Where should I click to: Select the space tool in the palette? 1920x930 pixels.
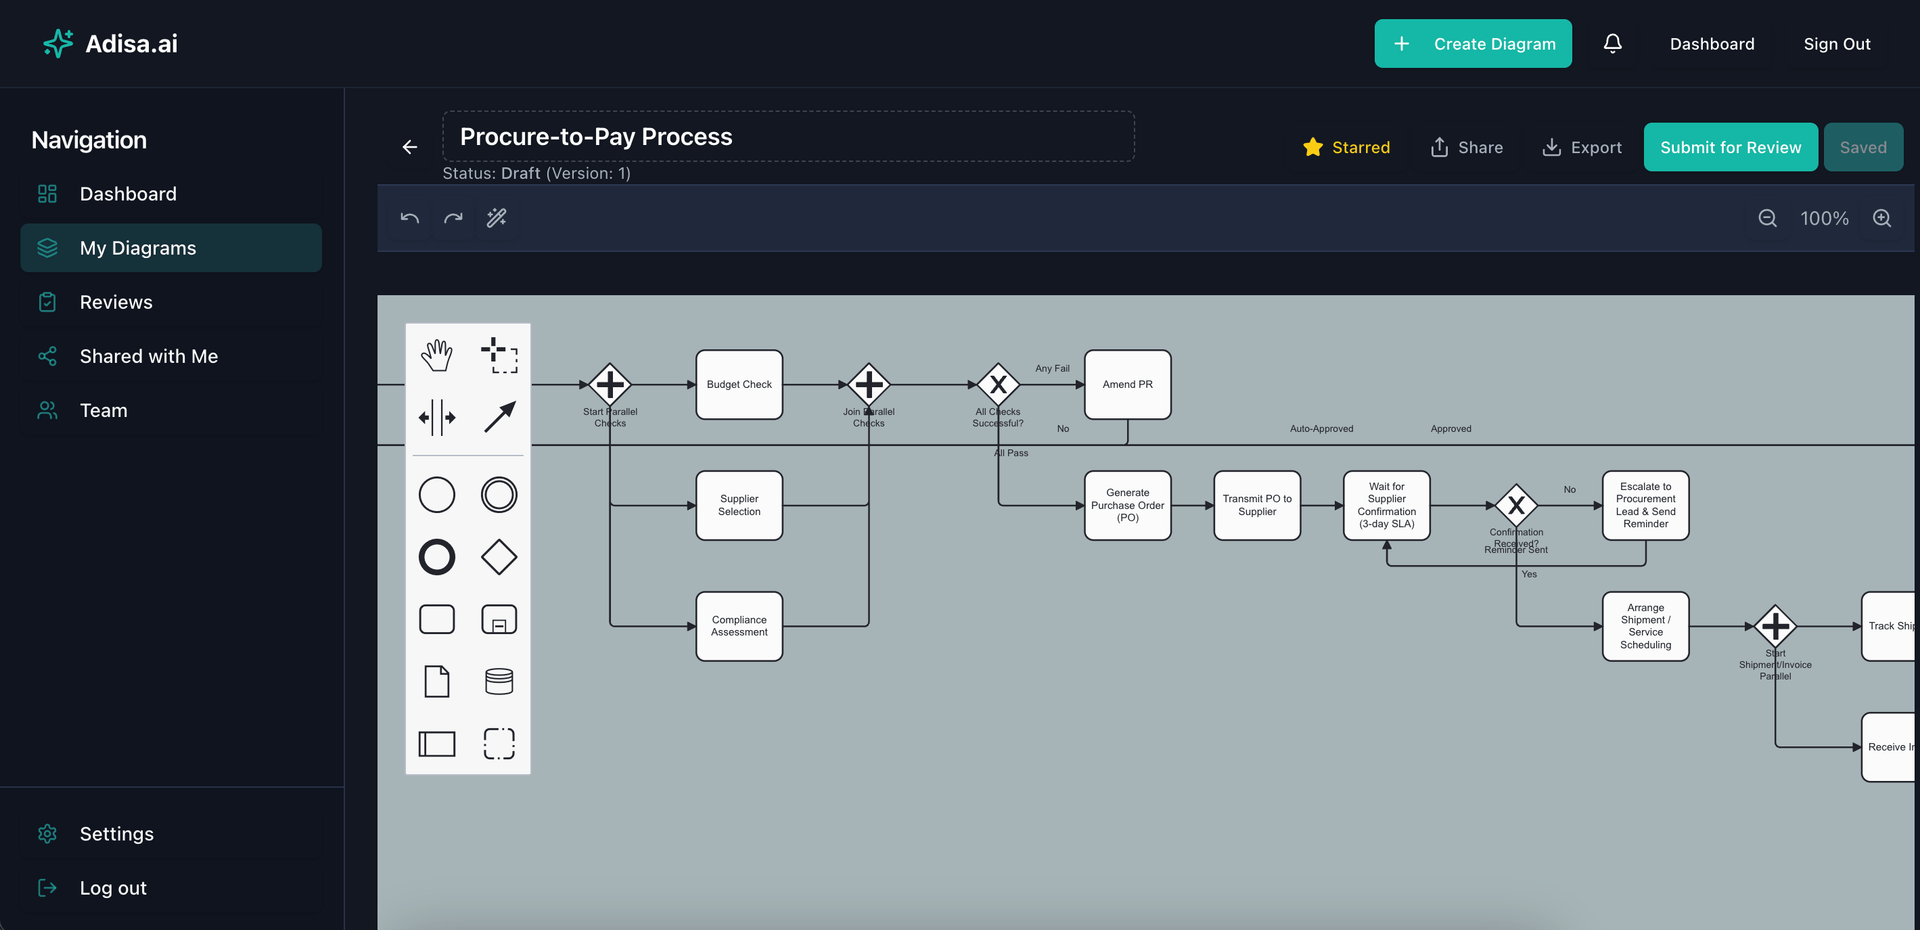point(437,418)
